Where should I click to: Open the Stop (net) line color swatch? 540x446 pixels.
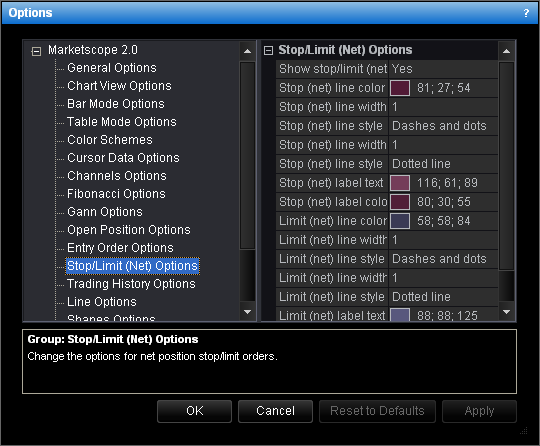(400, 88)
